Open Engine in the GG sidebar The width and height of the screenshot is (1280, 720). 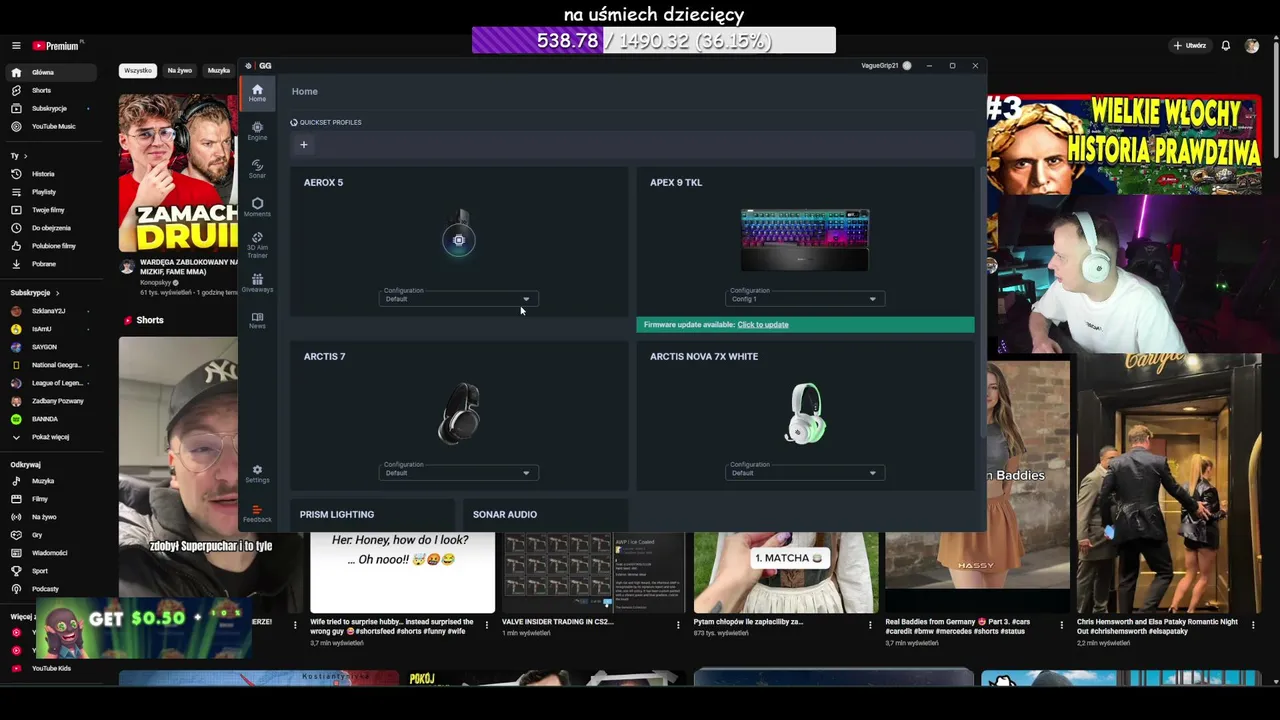(x=257, y=131)
